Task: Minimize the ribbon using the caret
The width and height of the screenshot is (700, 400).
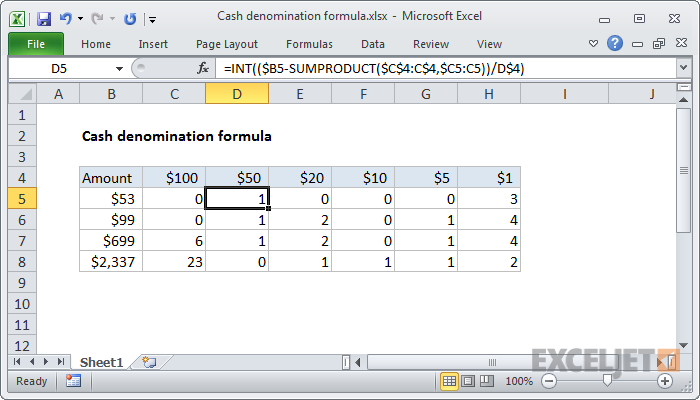Action: (594, 44)
